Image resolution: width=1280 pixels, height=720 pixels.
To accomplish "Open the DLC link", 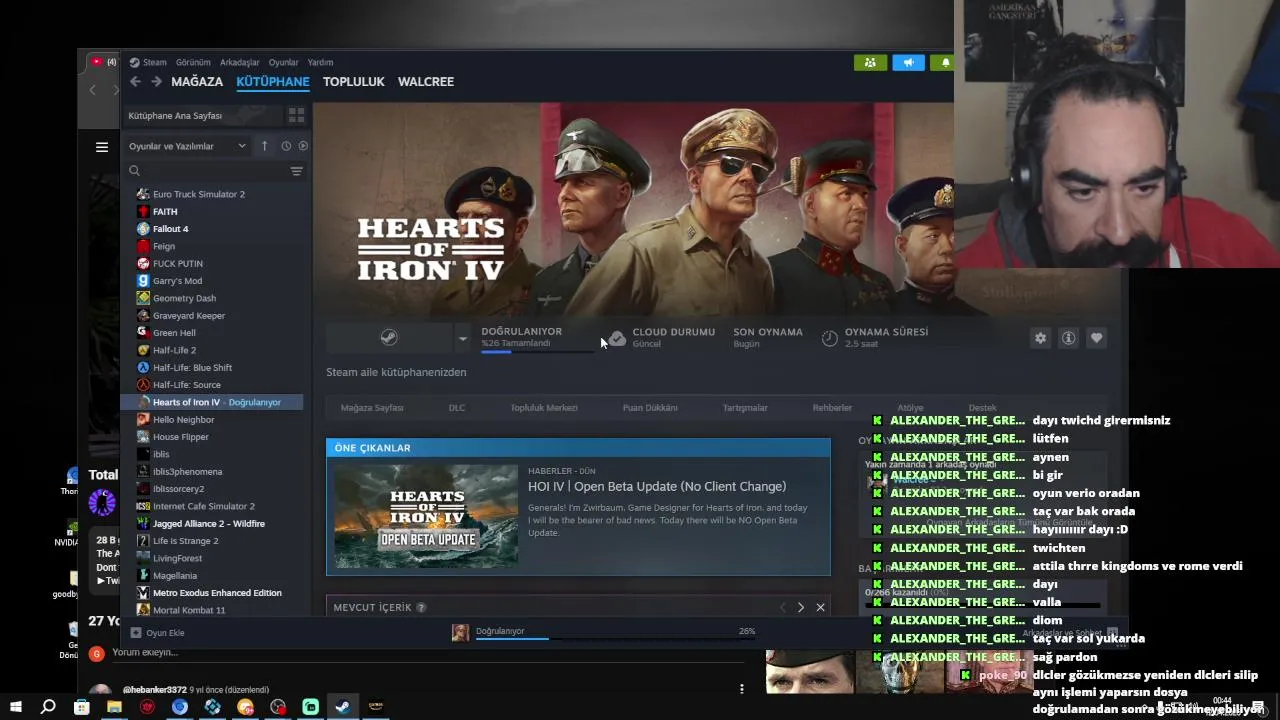I will click(457, 408).
